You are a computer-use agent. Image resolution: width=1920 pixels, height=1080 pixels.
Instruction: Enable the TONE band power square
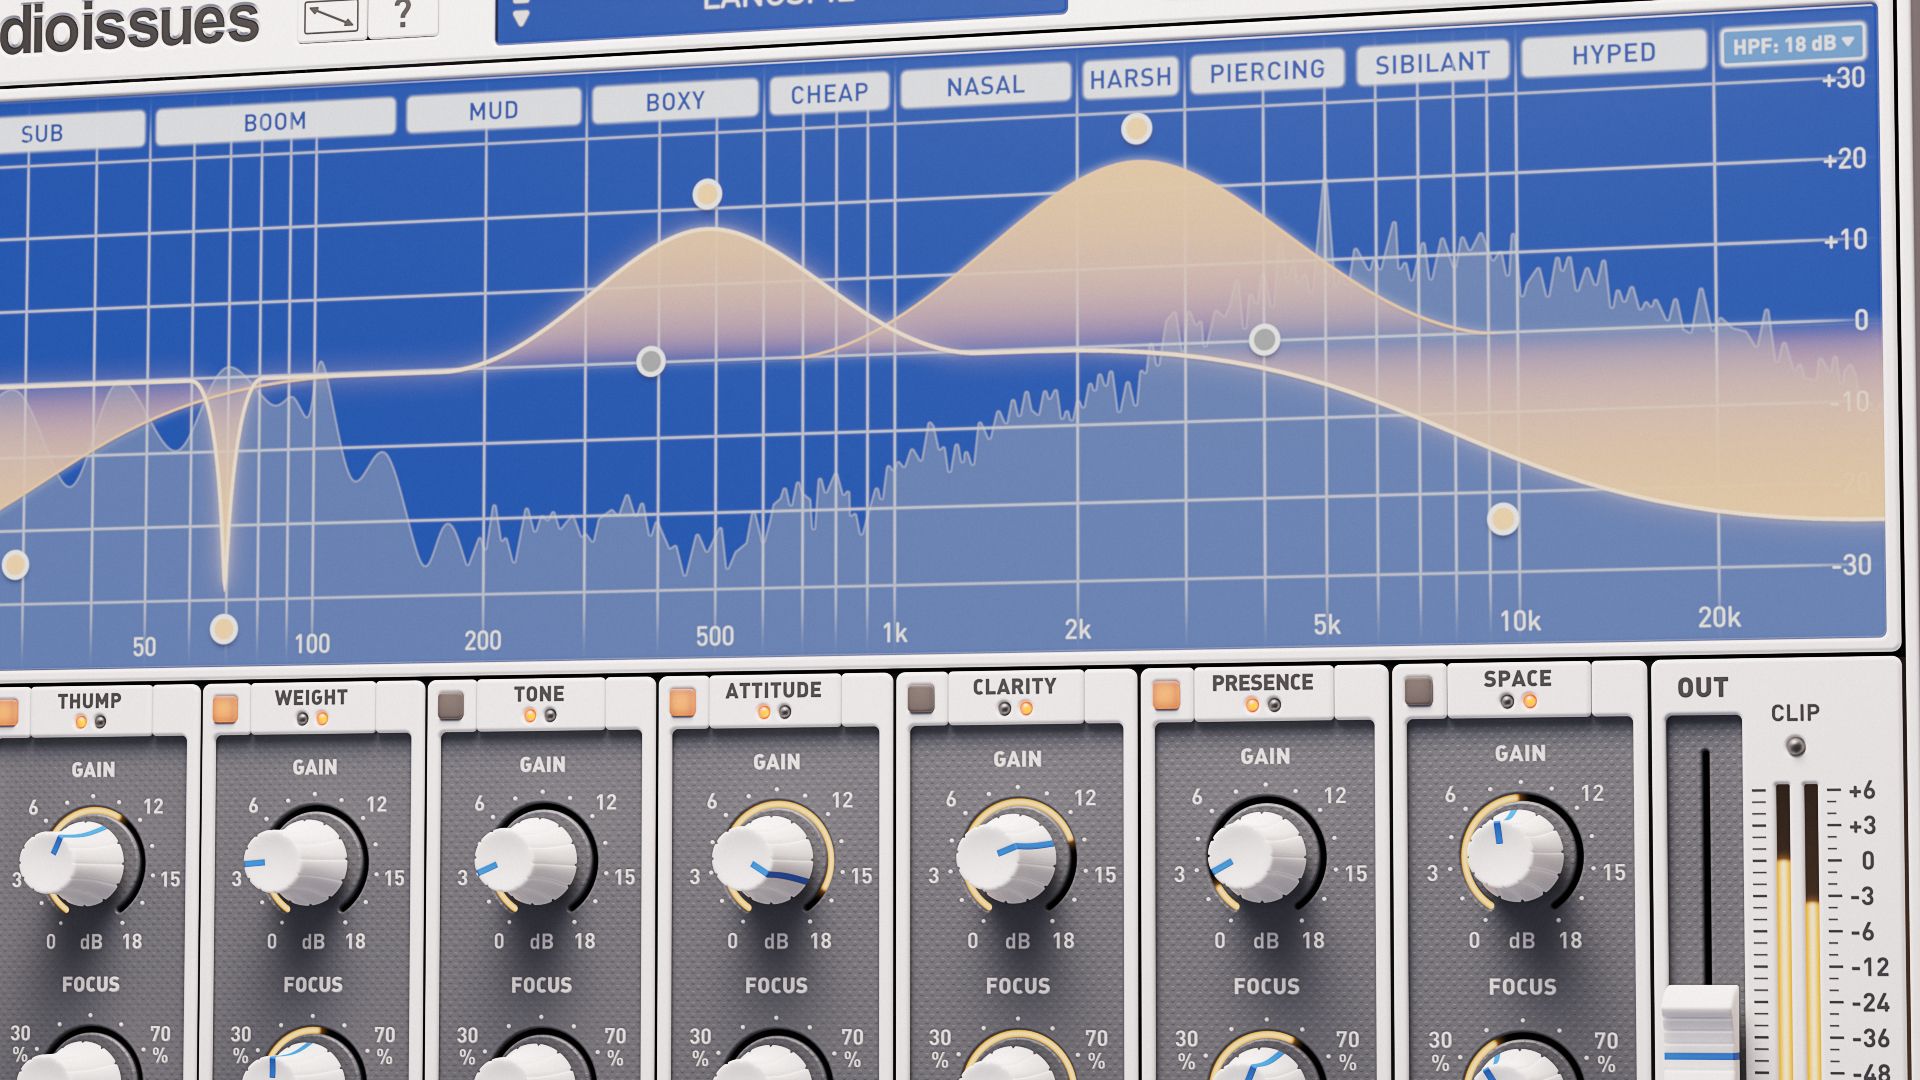pyautogui.click(x=451, y=705)
